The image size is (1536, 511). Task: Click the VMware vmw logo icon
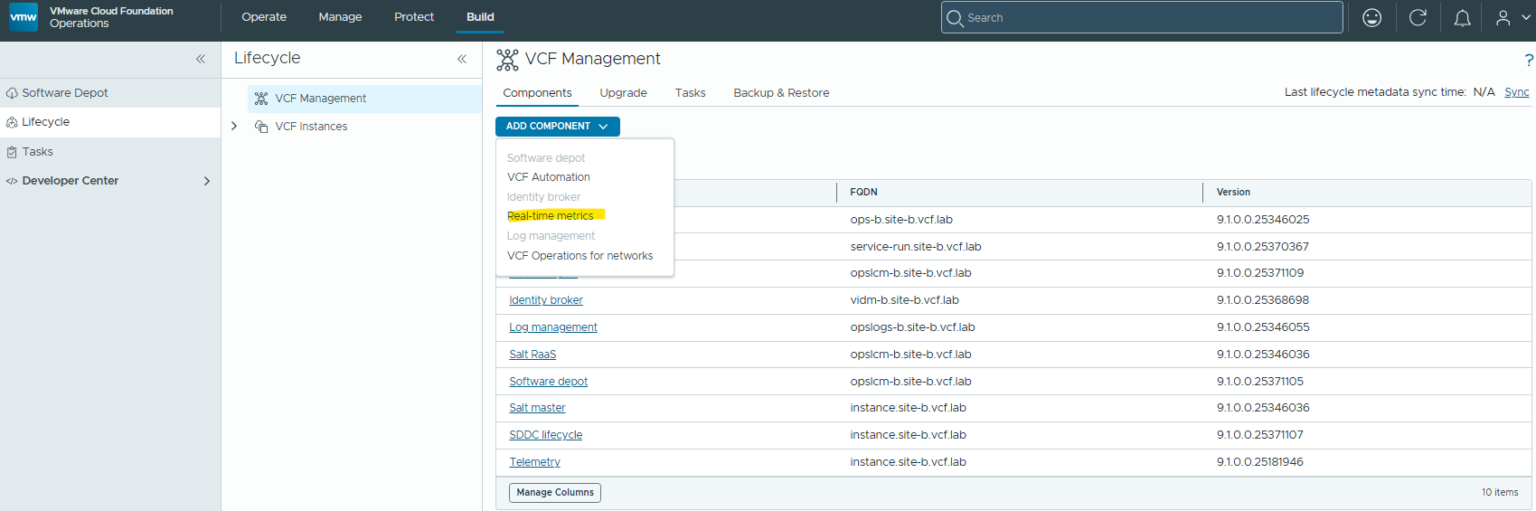click(23, 17)
